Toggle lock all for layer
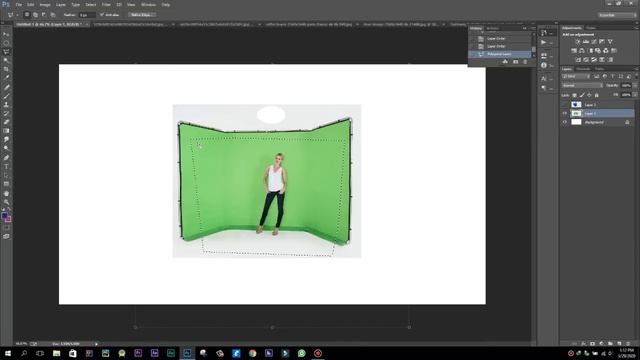 coord(597,95)
